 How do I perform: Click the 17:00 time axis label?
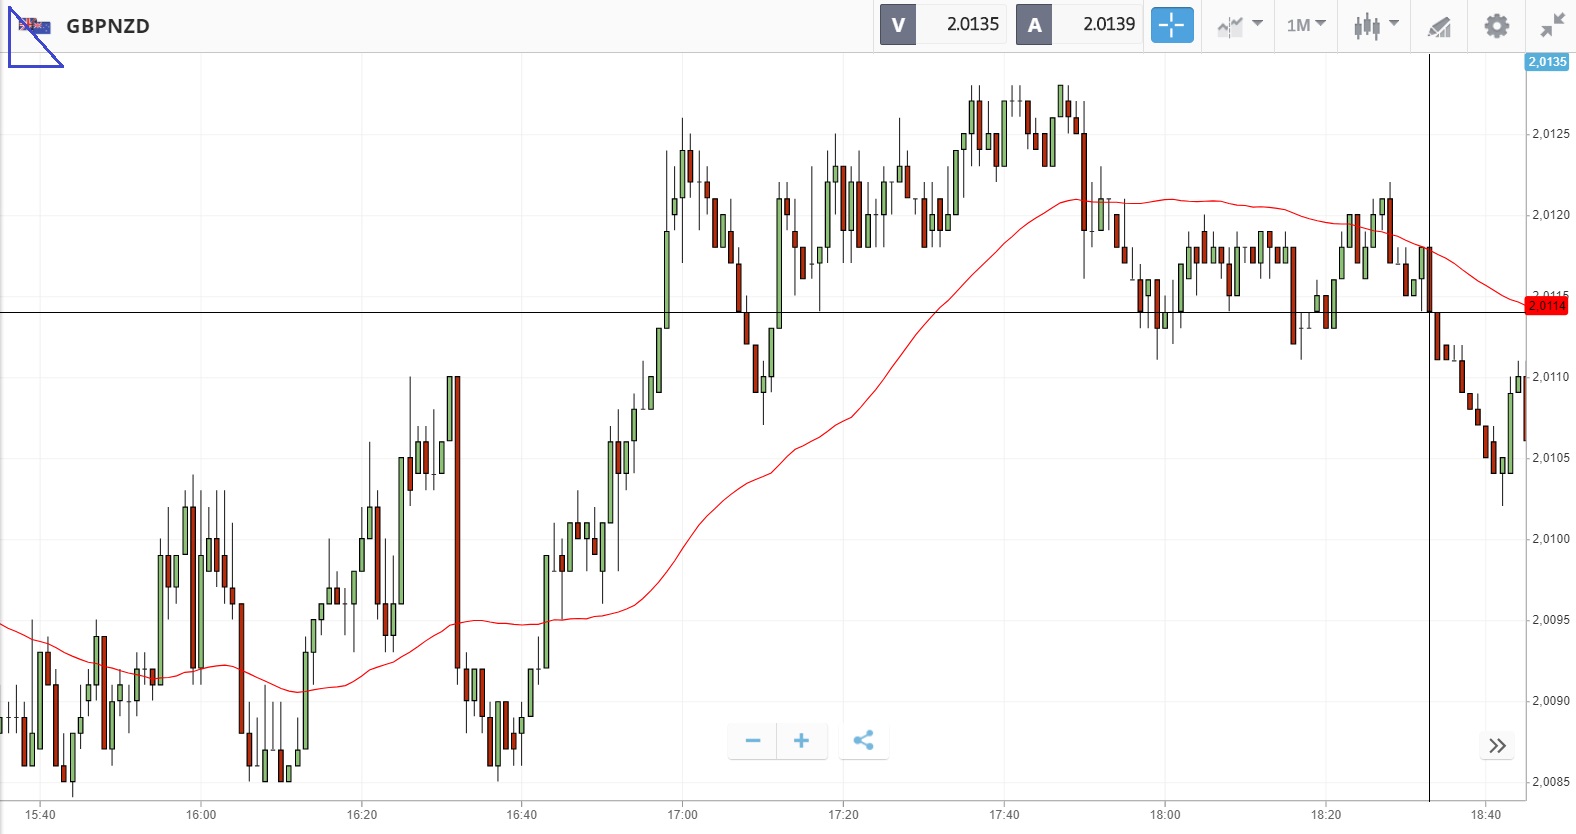click(682, 815)
